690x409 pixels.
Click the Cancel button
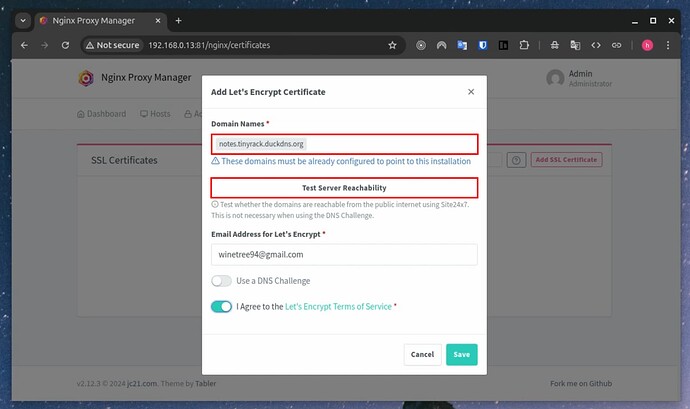[422, 354]
